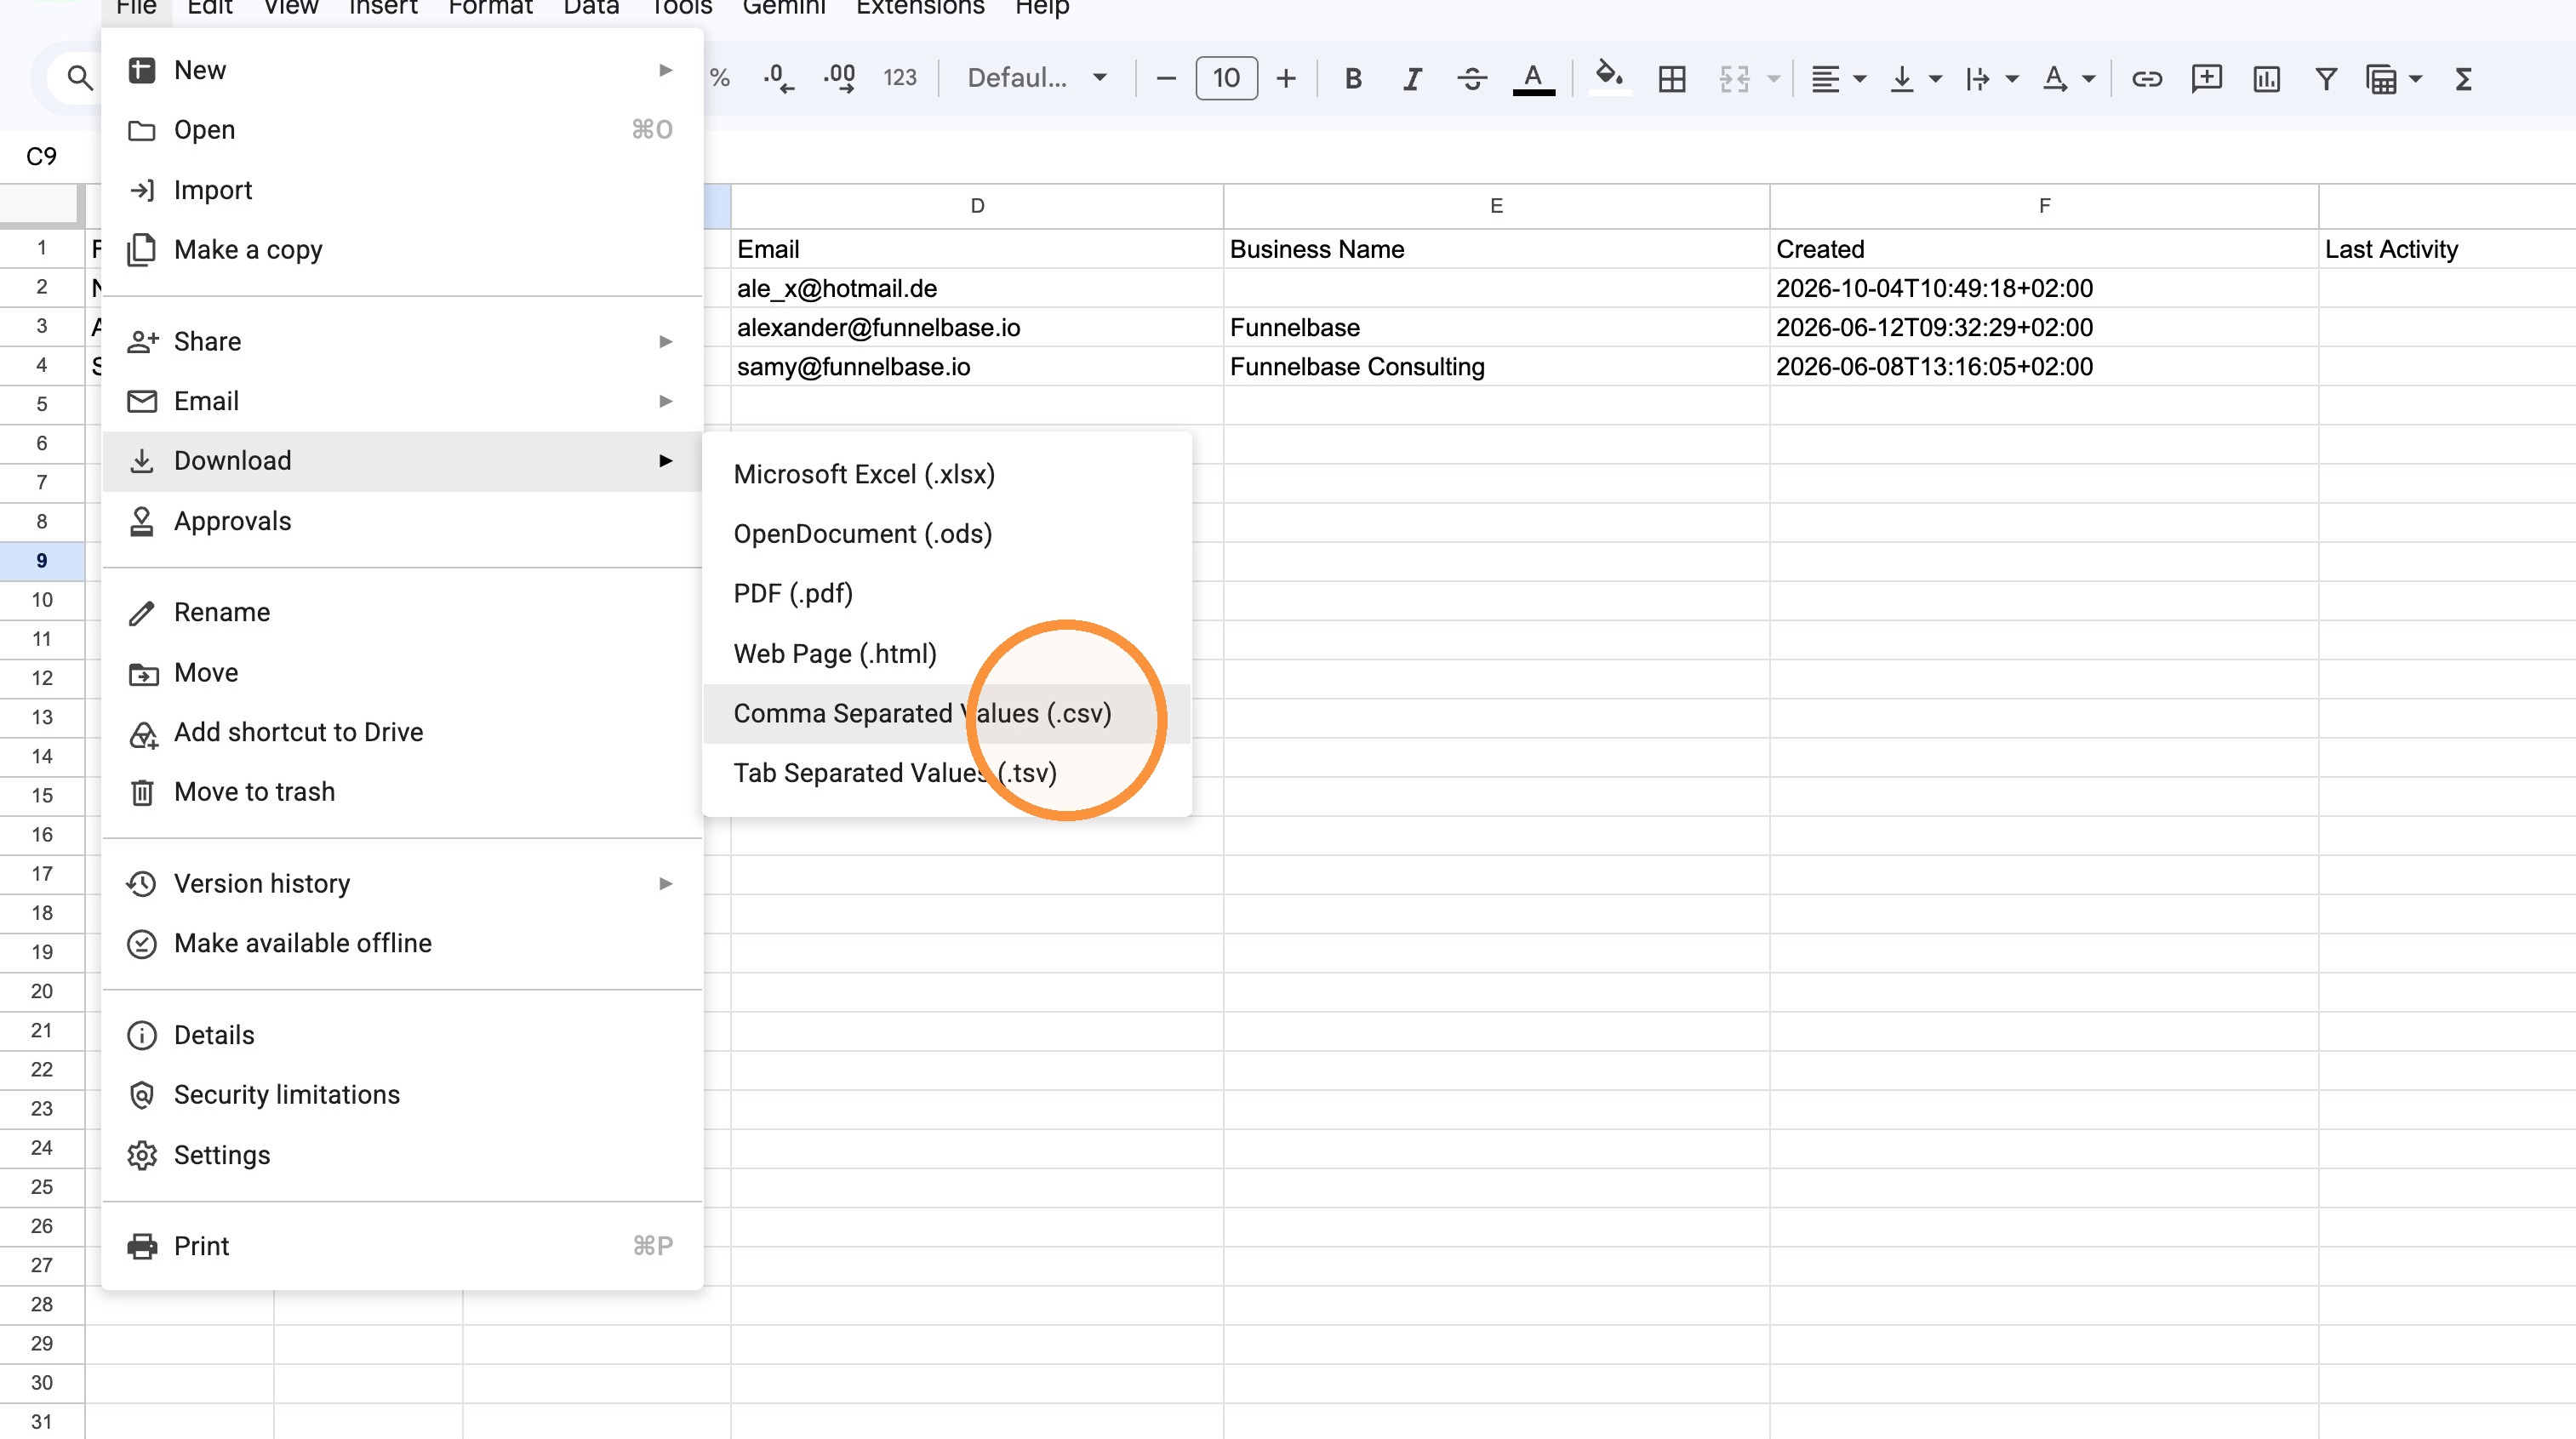2576x1439 pixels.
Task: Open the text color picker
Action: [x=1533, y=78]
